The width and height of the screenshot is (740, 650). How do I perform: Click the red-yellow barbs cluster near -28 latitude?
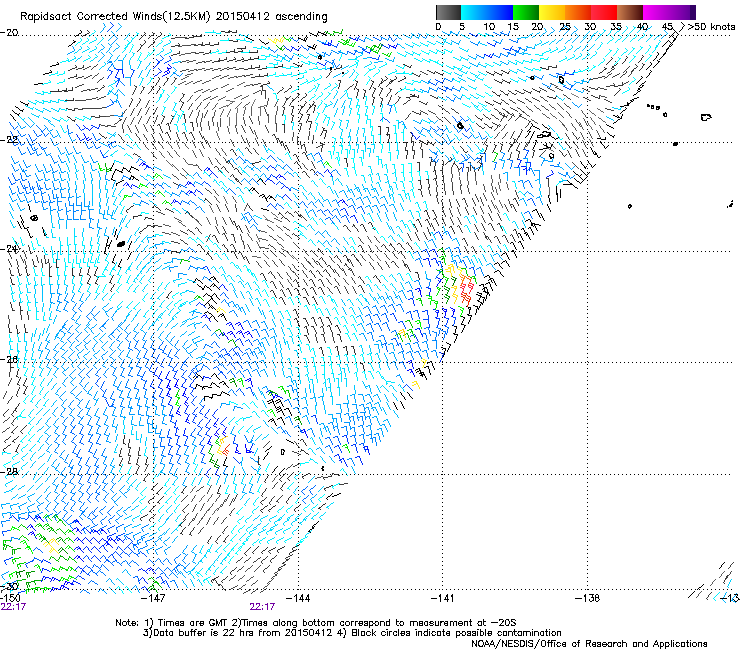(223, 447)
